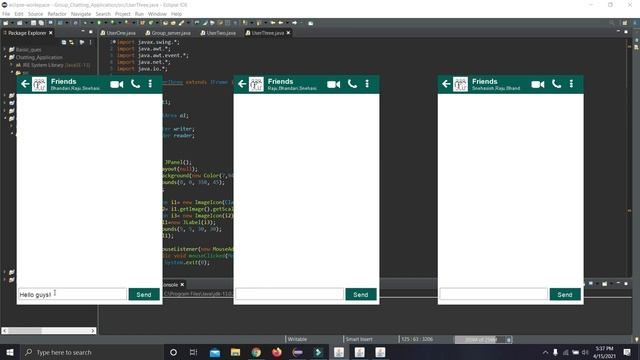This screenshot has width=640, height=360.
Task: Collapse the Chatting_Application project
Action: coord(5,57)
